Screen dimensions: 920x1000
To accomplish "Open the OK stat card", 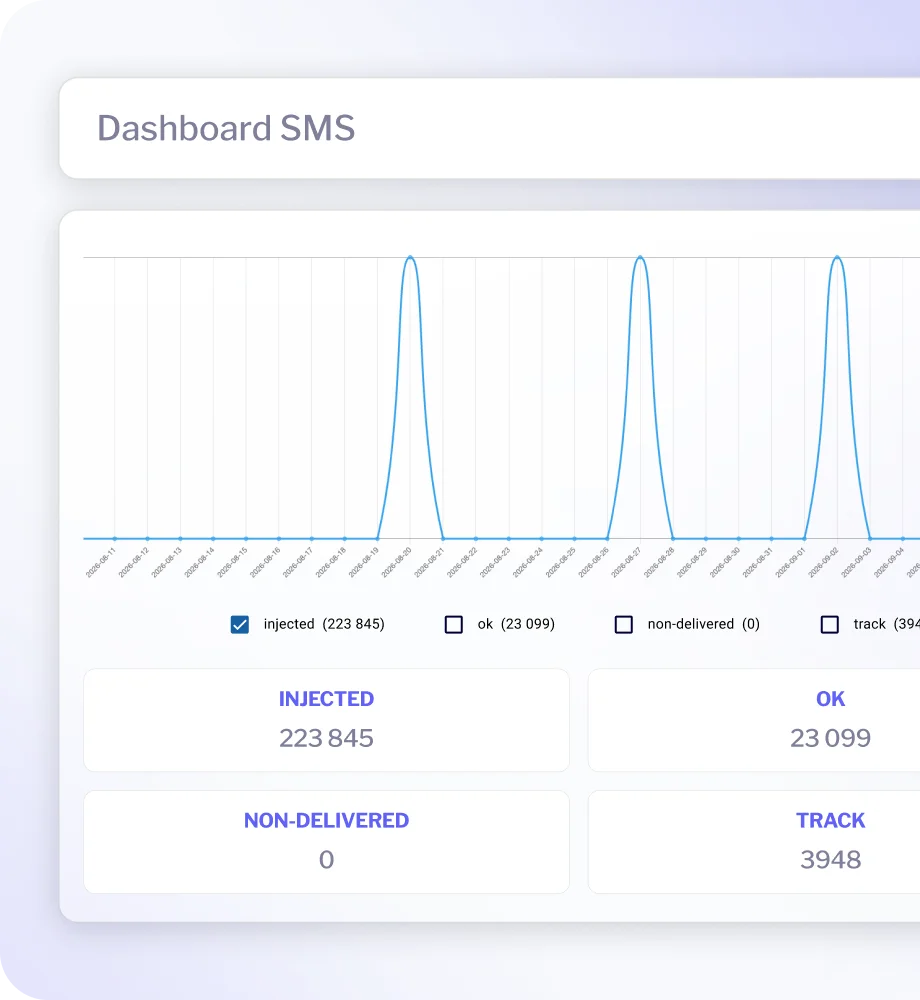I will coord(754,720).
